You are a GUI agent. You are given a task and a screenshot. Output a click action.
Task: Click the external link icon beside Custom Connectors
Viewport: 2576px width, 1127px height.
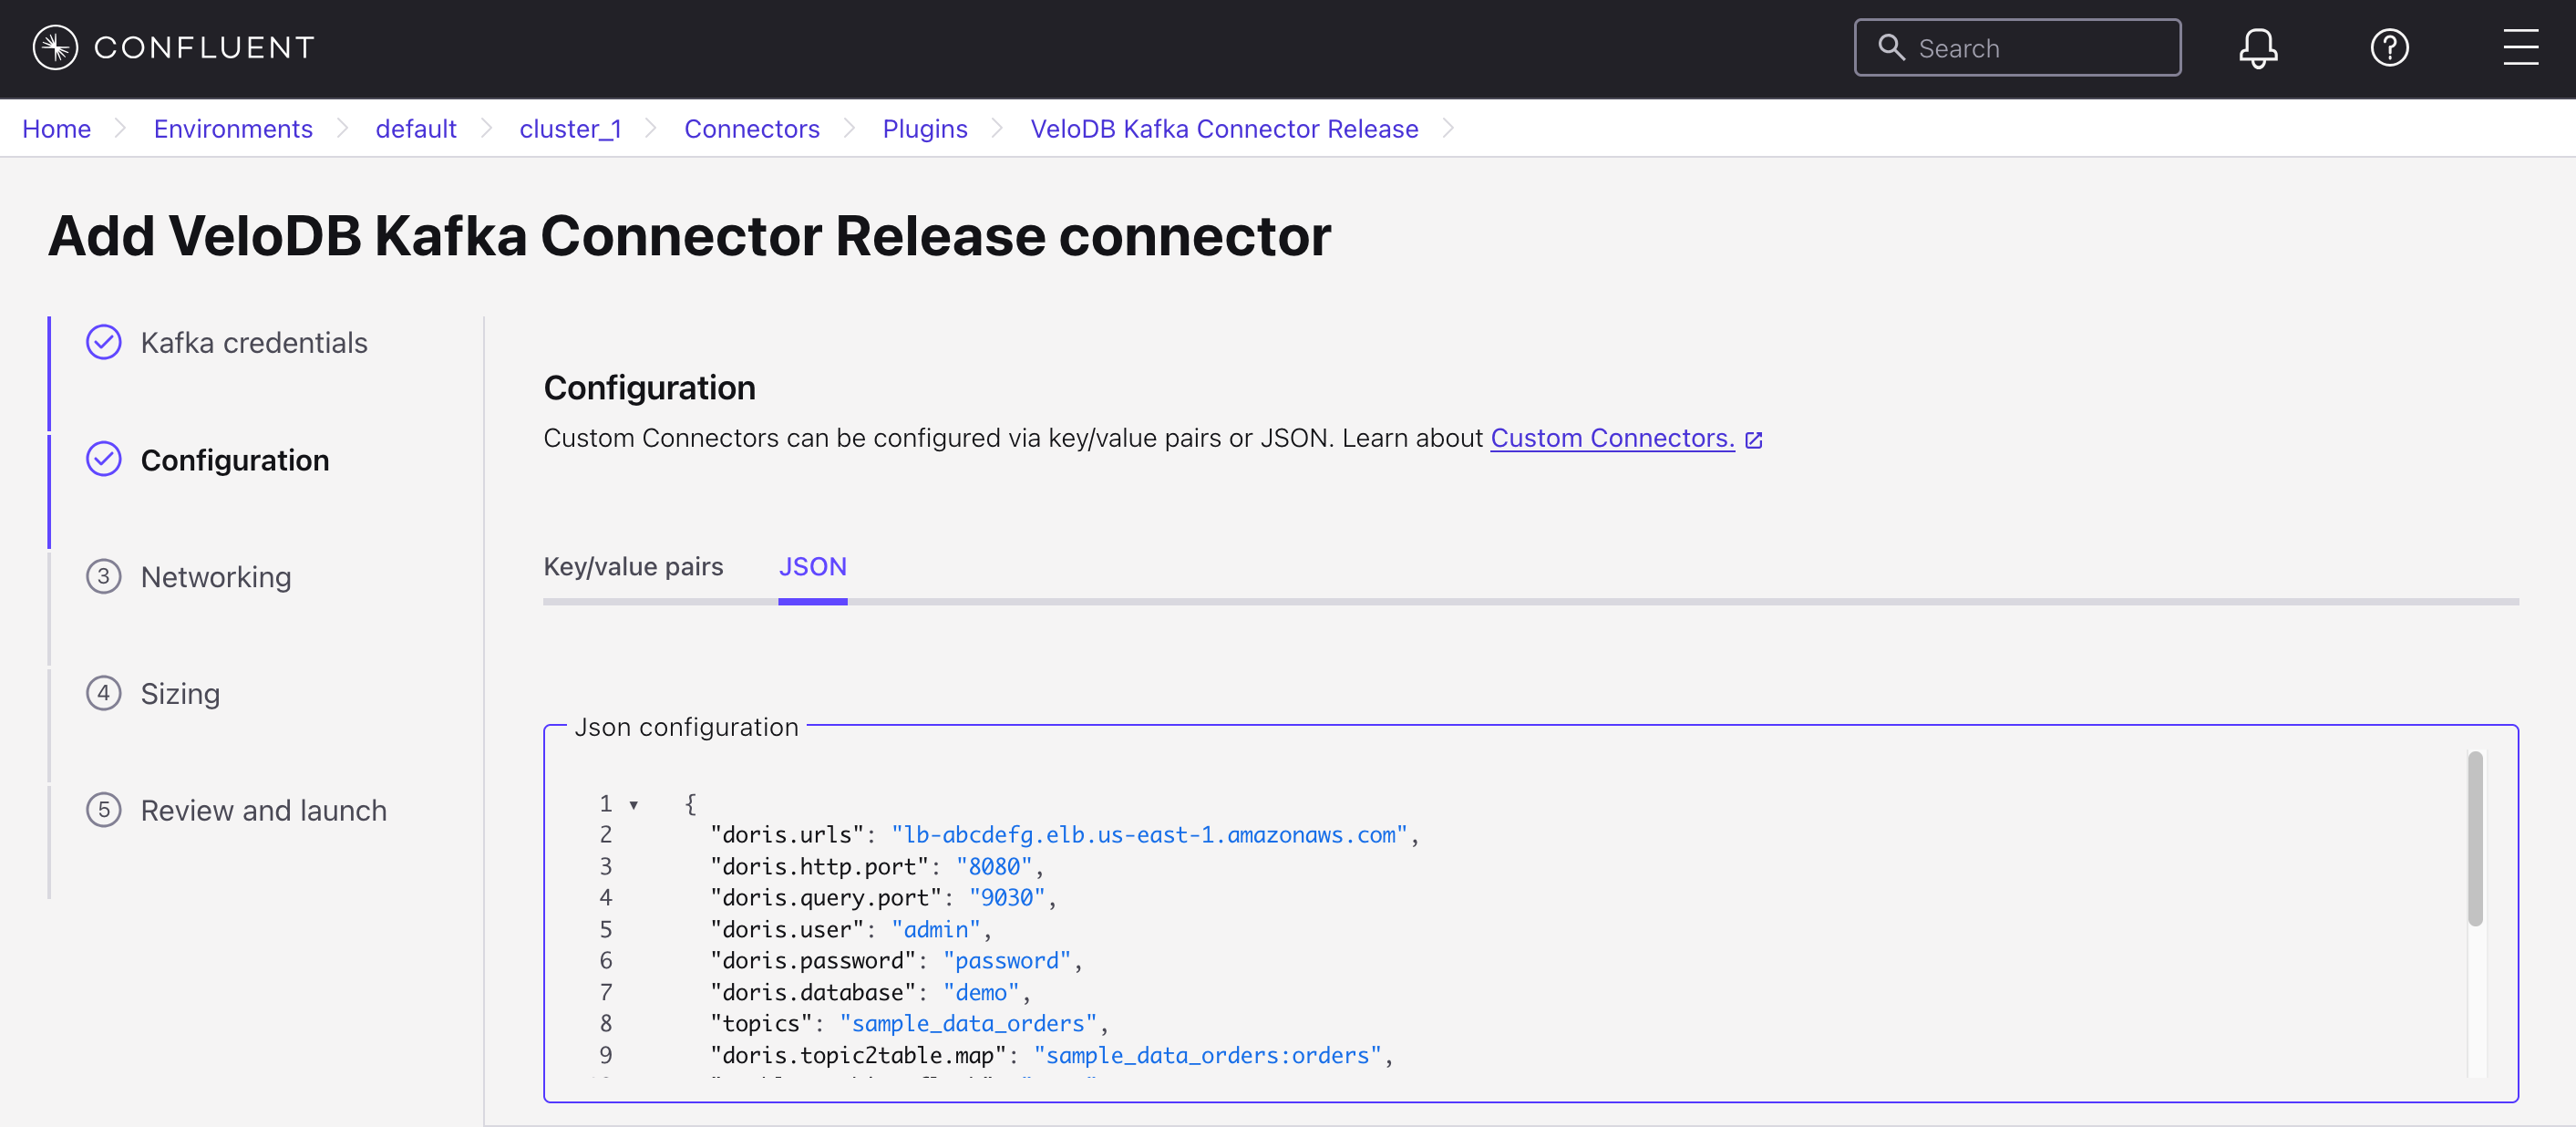tap(1753, 440)
